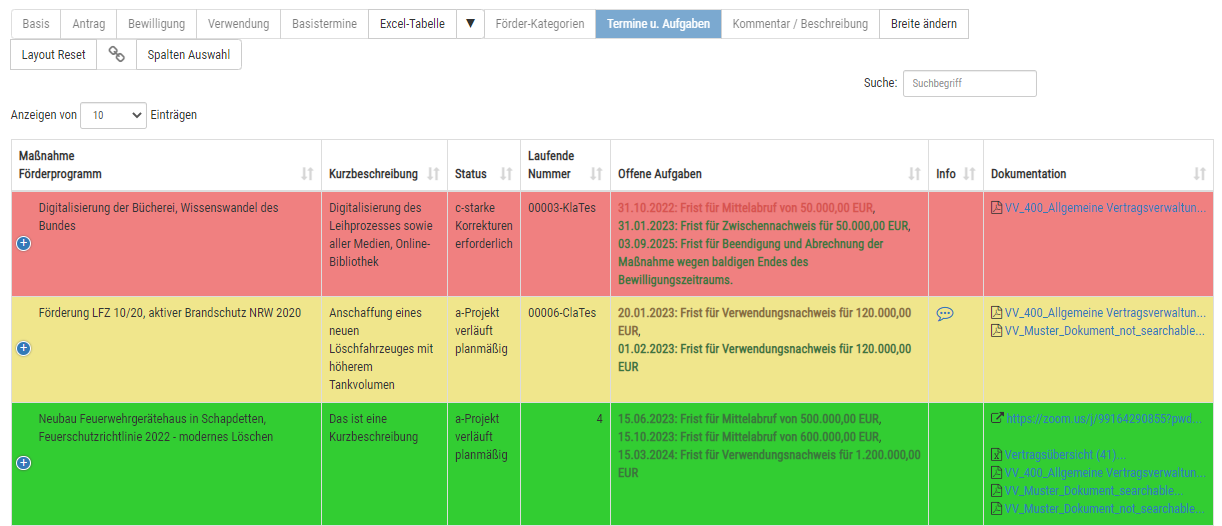This screenshot has width=1222, height=526.
Task: Open the Kommentar / Beschreibung tab
Action: click(800, 24)
